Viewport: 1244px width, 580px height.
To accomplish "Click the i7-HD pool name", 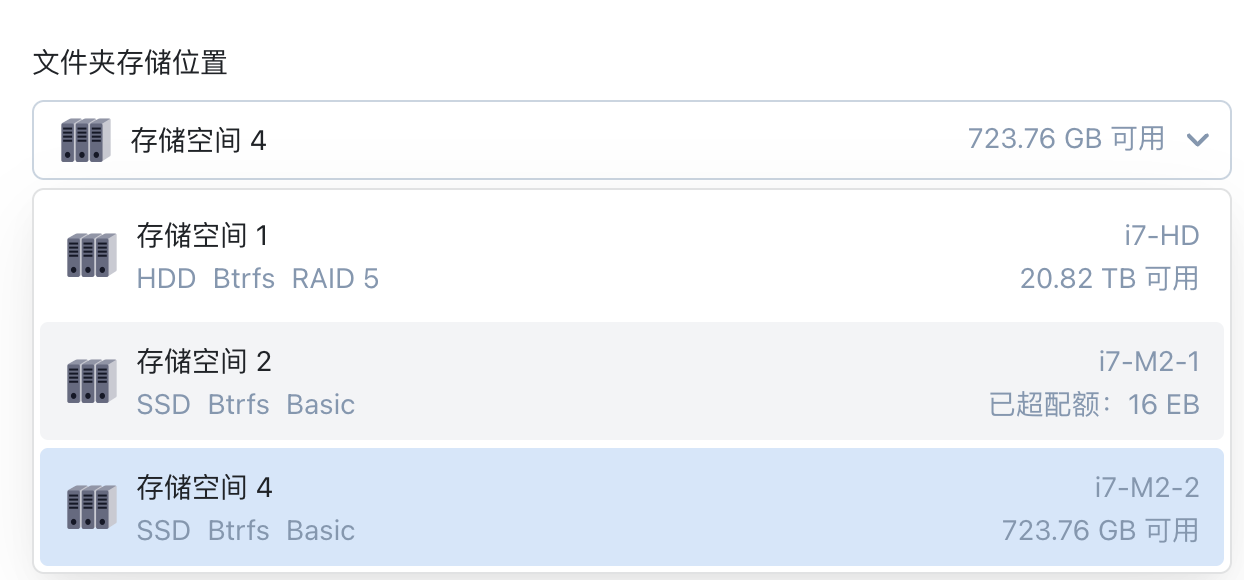I will [1161, 236].
